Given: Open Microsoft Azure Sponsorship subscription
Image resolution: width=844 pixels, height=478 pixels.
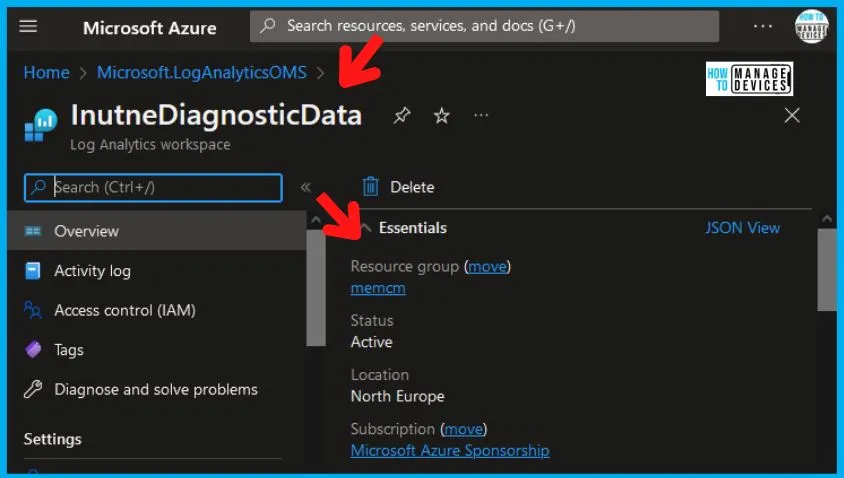Looking at the screenshot, I should (450, 451).
